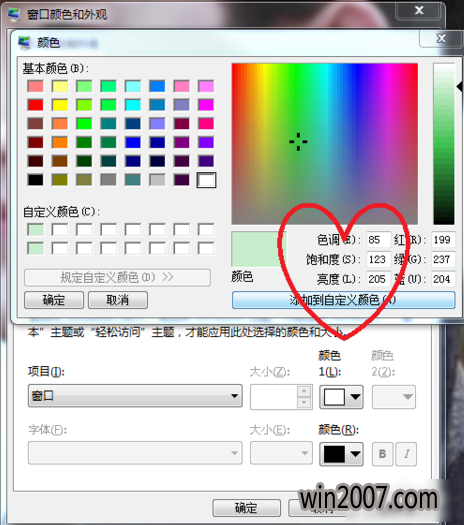
Task: Pick the cyan basic color swatch
Action: pyautogui.click(x=133, y=105)
